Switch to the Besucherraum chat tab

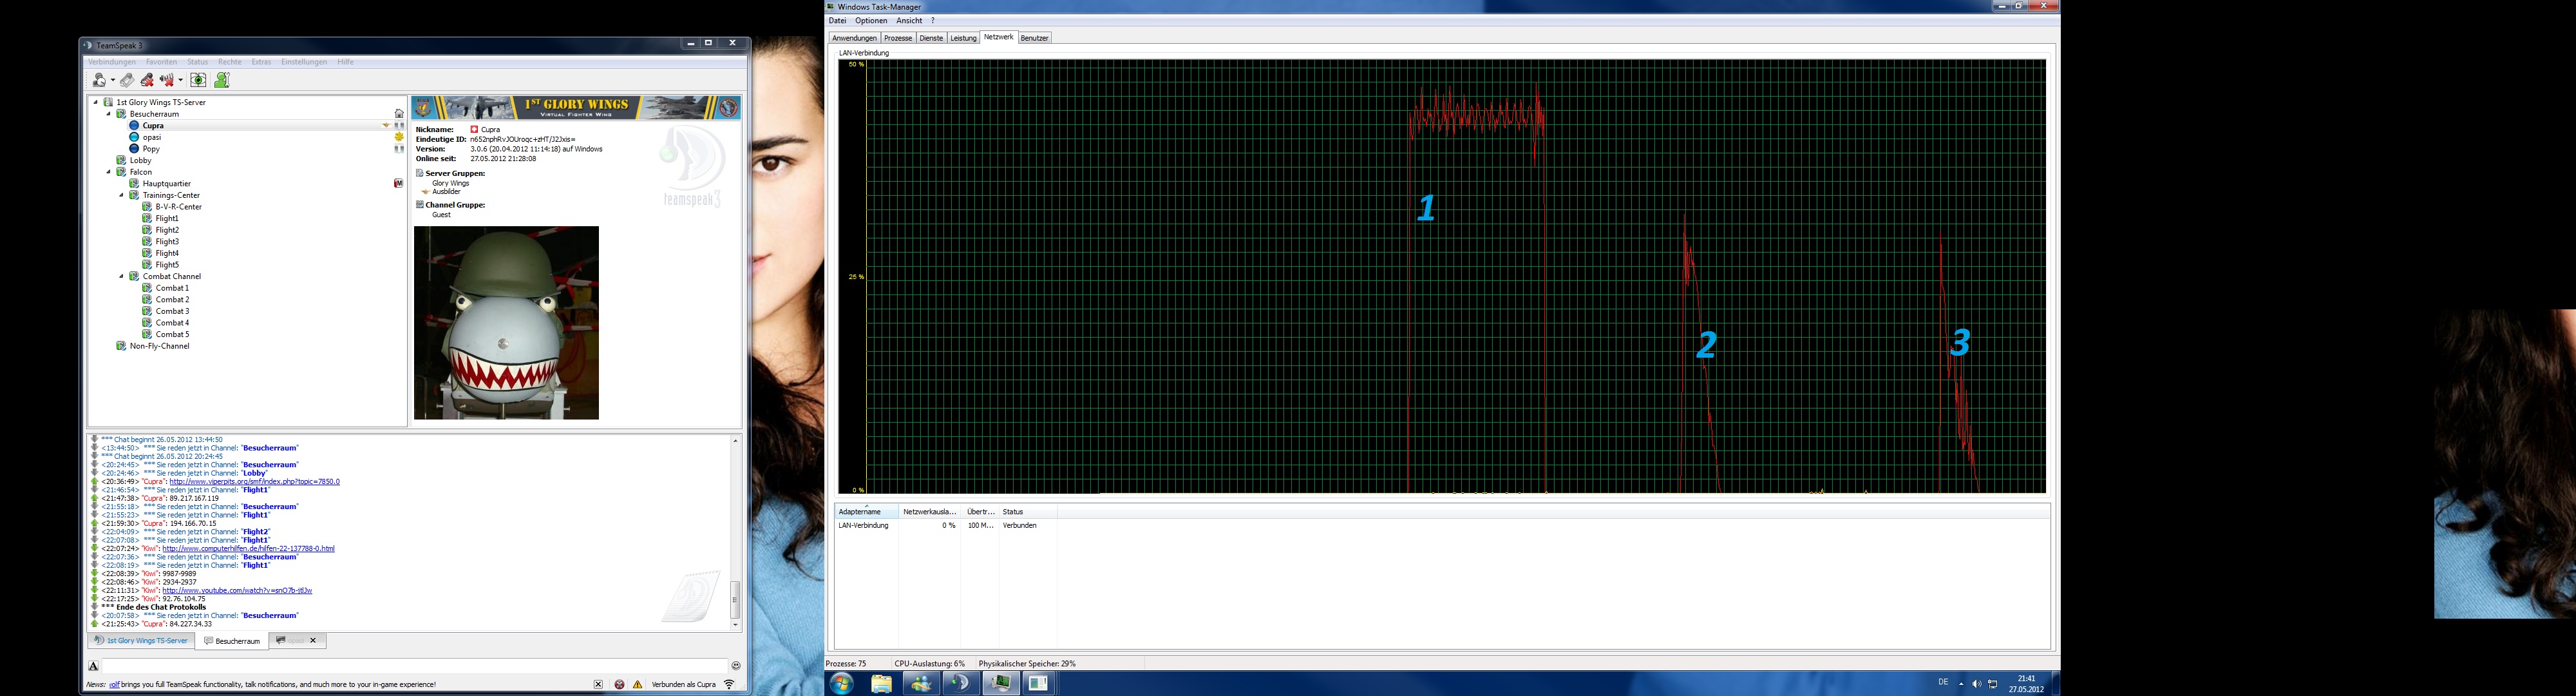pos(232,641)
